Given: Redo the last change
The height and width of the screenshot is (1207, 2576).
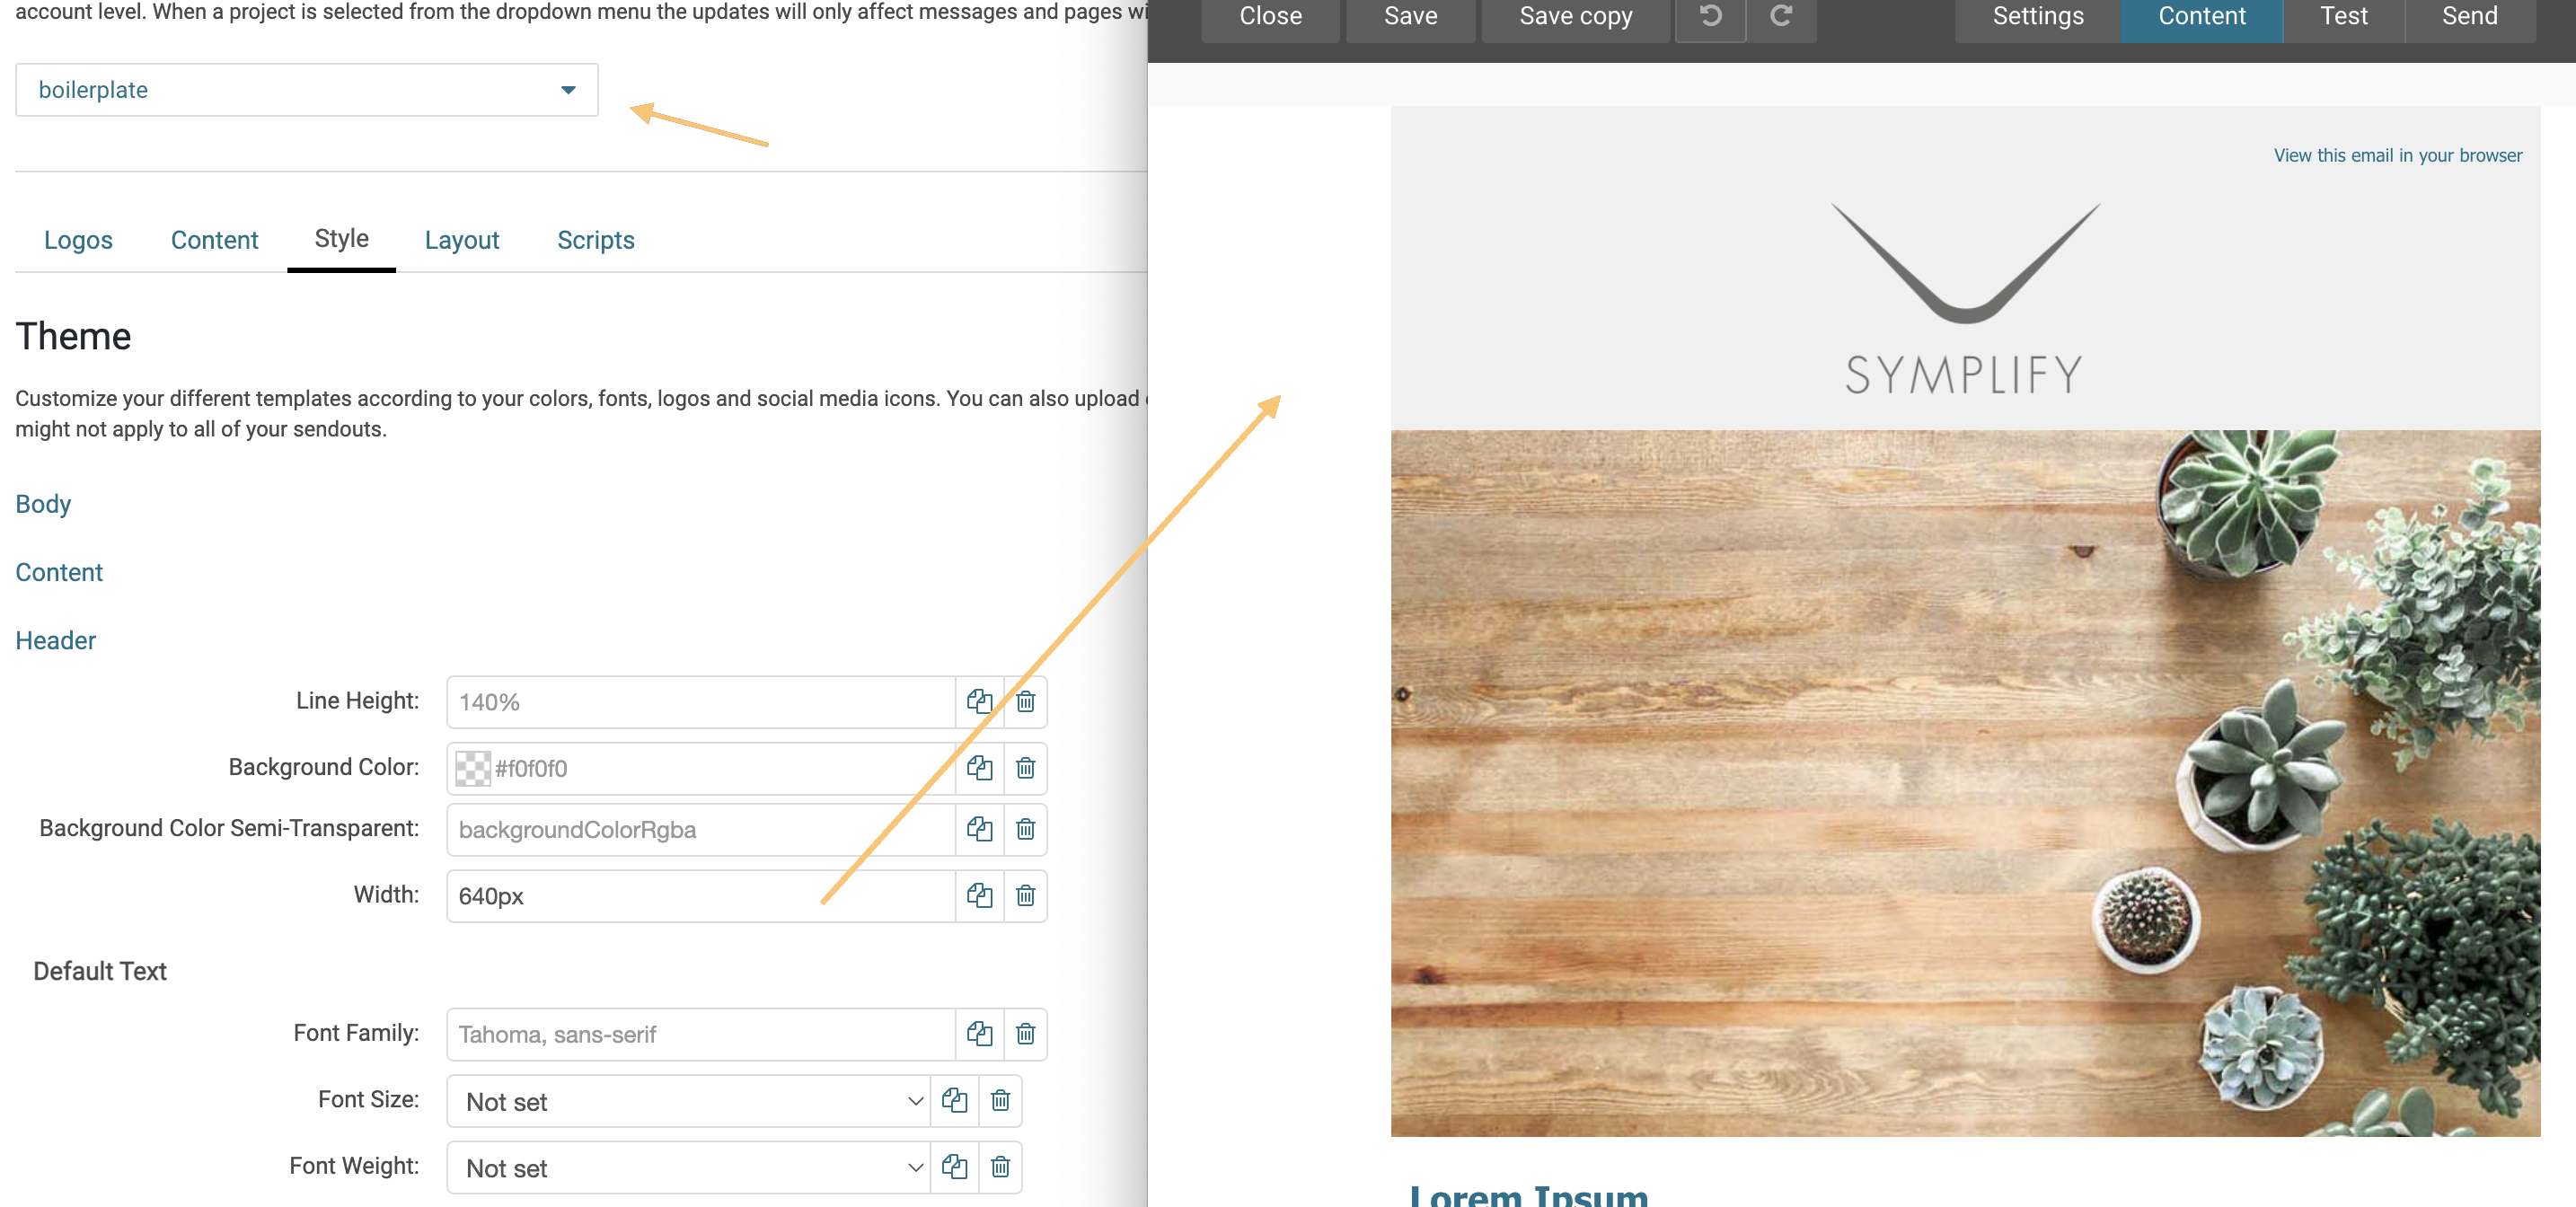Looking at the screenshot, I should pyautogui.click(x=1782, y=15).
